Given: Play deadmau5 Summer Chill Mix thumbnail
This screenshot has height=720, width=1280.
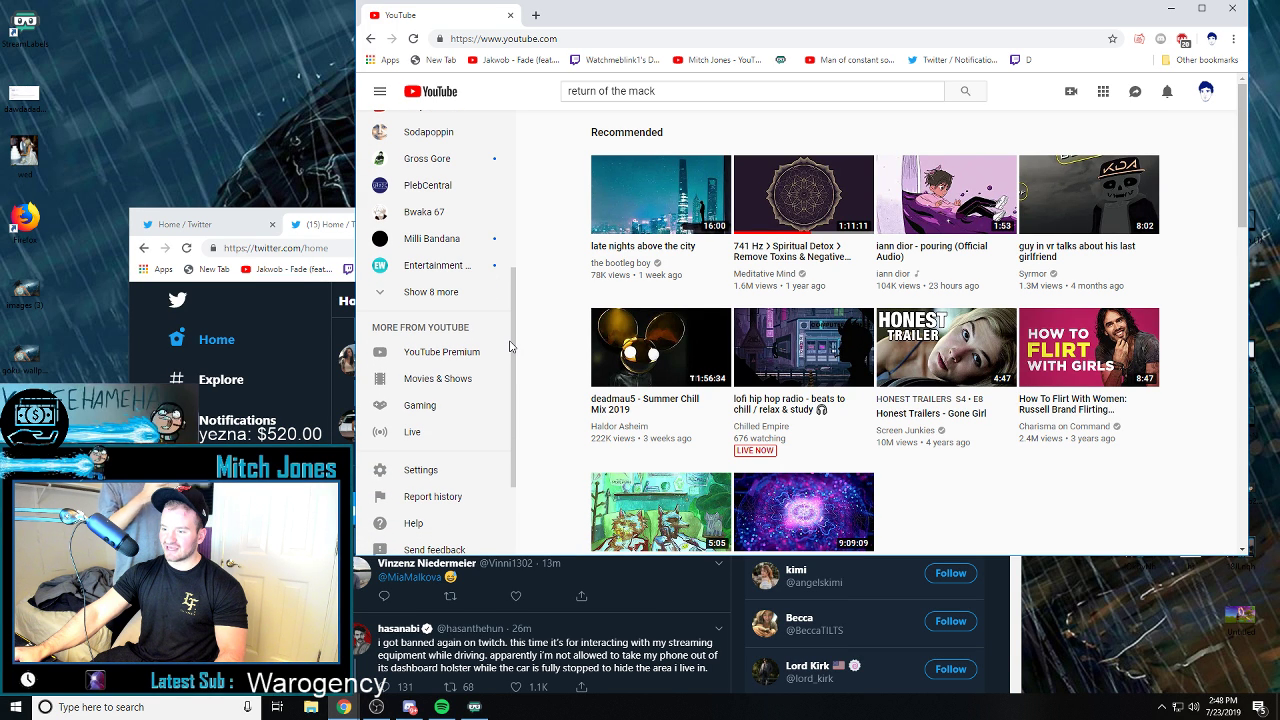Looking at the screenshot, I should tap(661, 347).
